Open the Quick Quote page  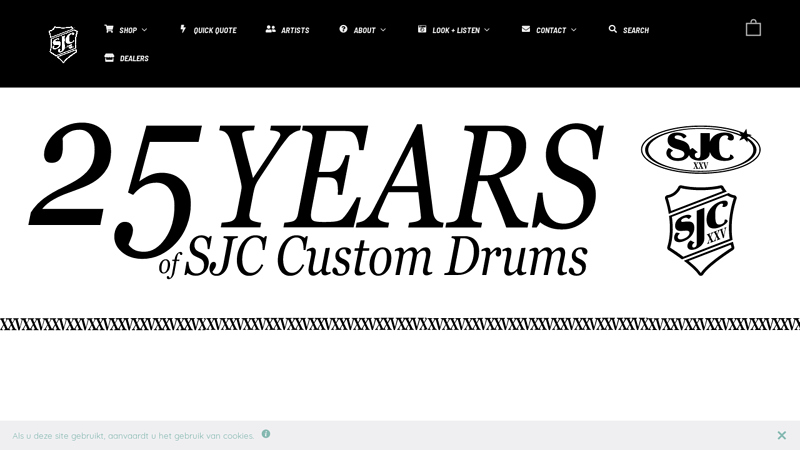point(215,30)
